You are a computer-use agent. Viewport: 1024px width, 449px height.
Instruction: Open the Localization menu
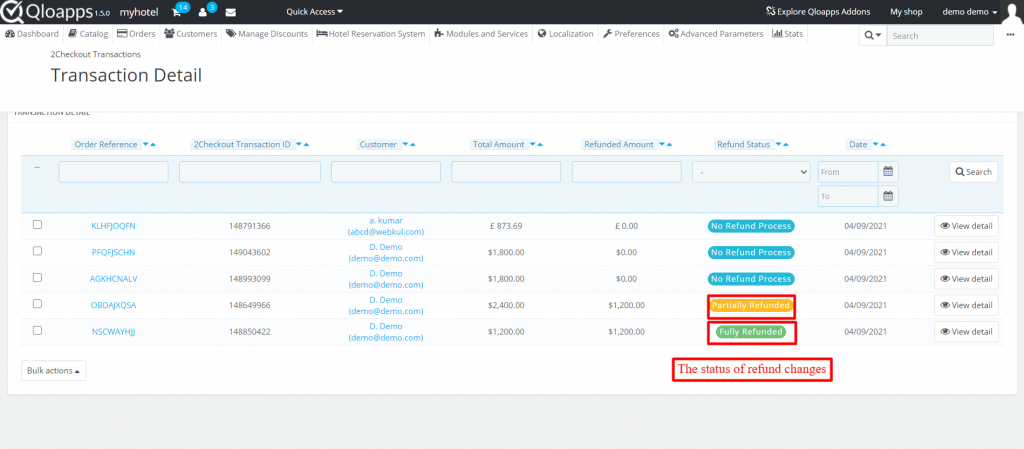click(566, 34)
